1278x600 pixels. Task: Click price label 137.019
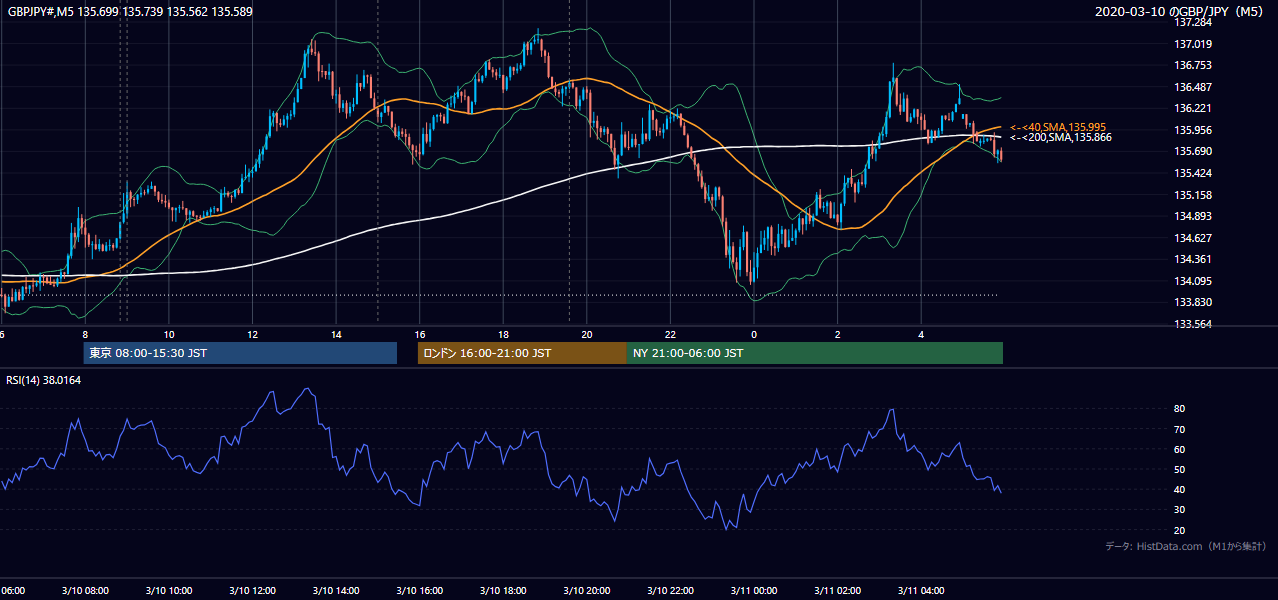[x=1194, y=44]
